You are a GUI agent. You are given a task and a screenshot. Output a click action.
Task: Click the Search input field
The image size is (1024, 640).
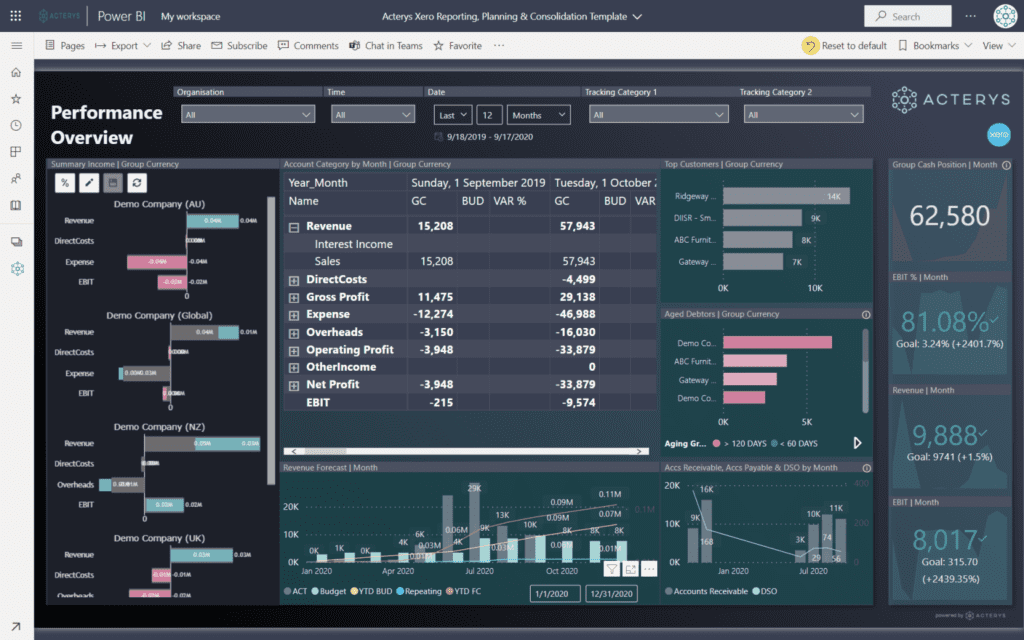(x=908, y=16)
